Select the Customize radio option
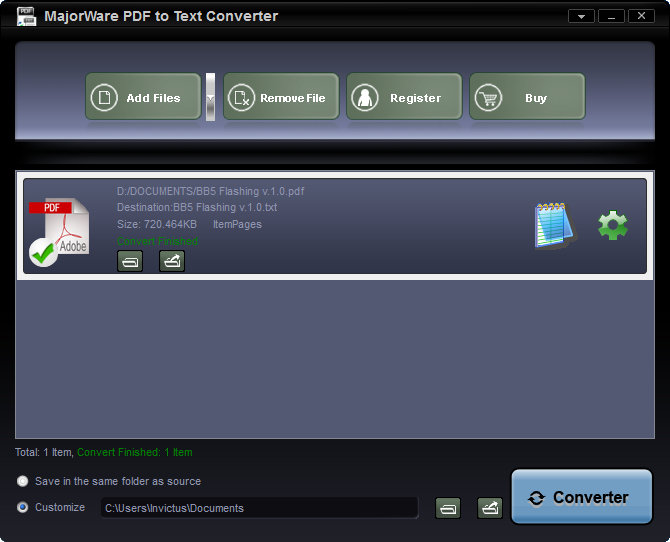This screenshot has height=542, width=670. click(23, 507)
